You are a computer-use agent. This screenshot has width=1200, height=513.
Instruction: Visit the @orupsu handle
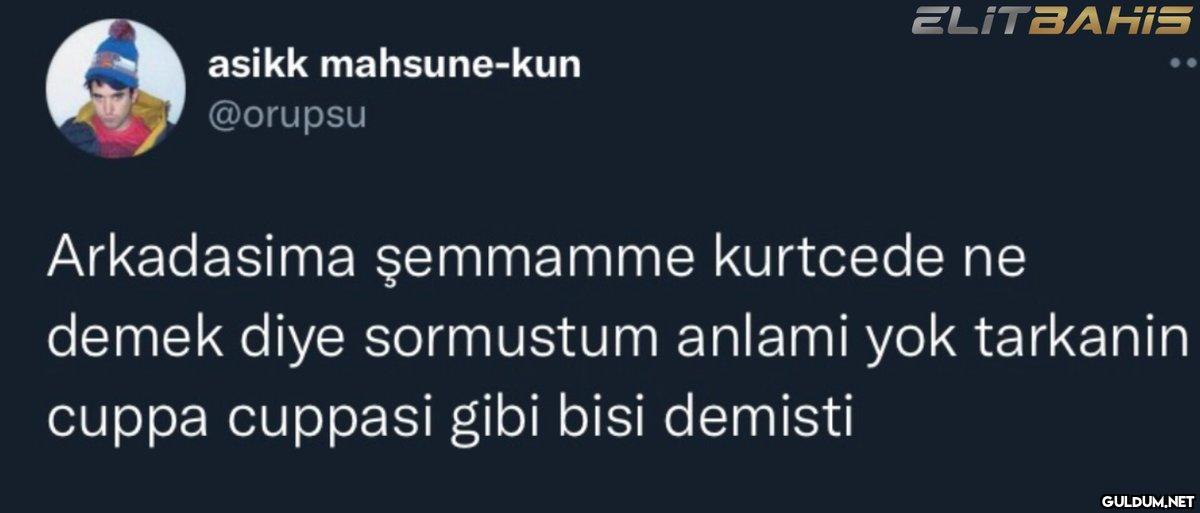pos(287,116)
